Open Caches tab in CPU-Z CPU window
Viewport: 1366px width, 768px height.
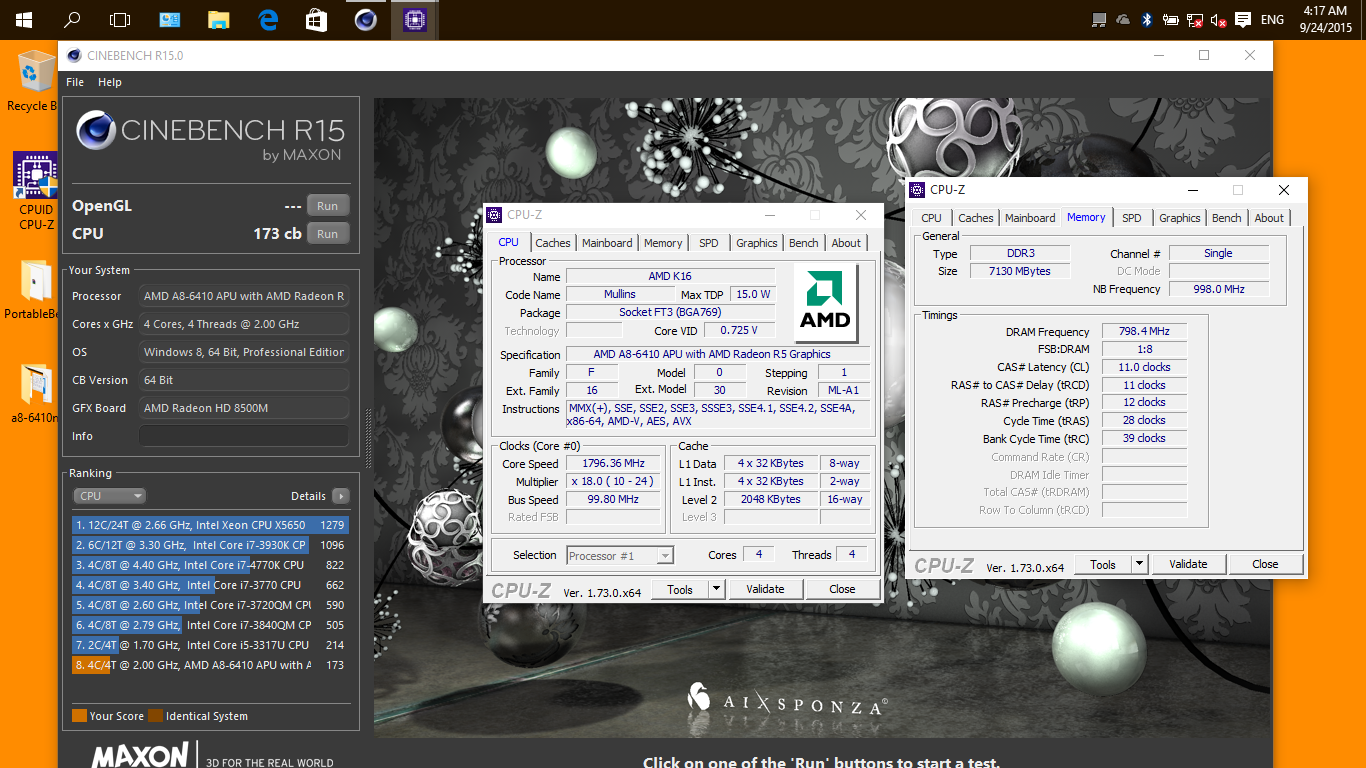tap(552, 243)
